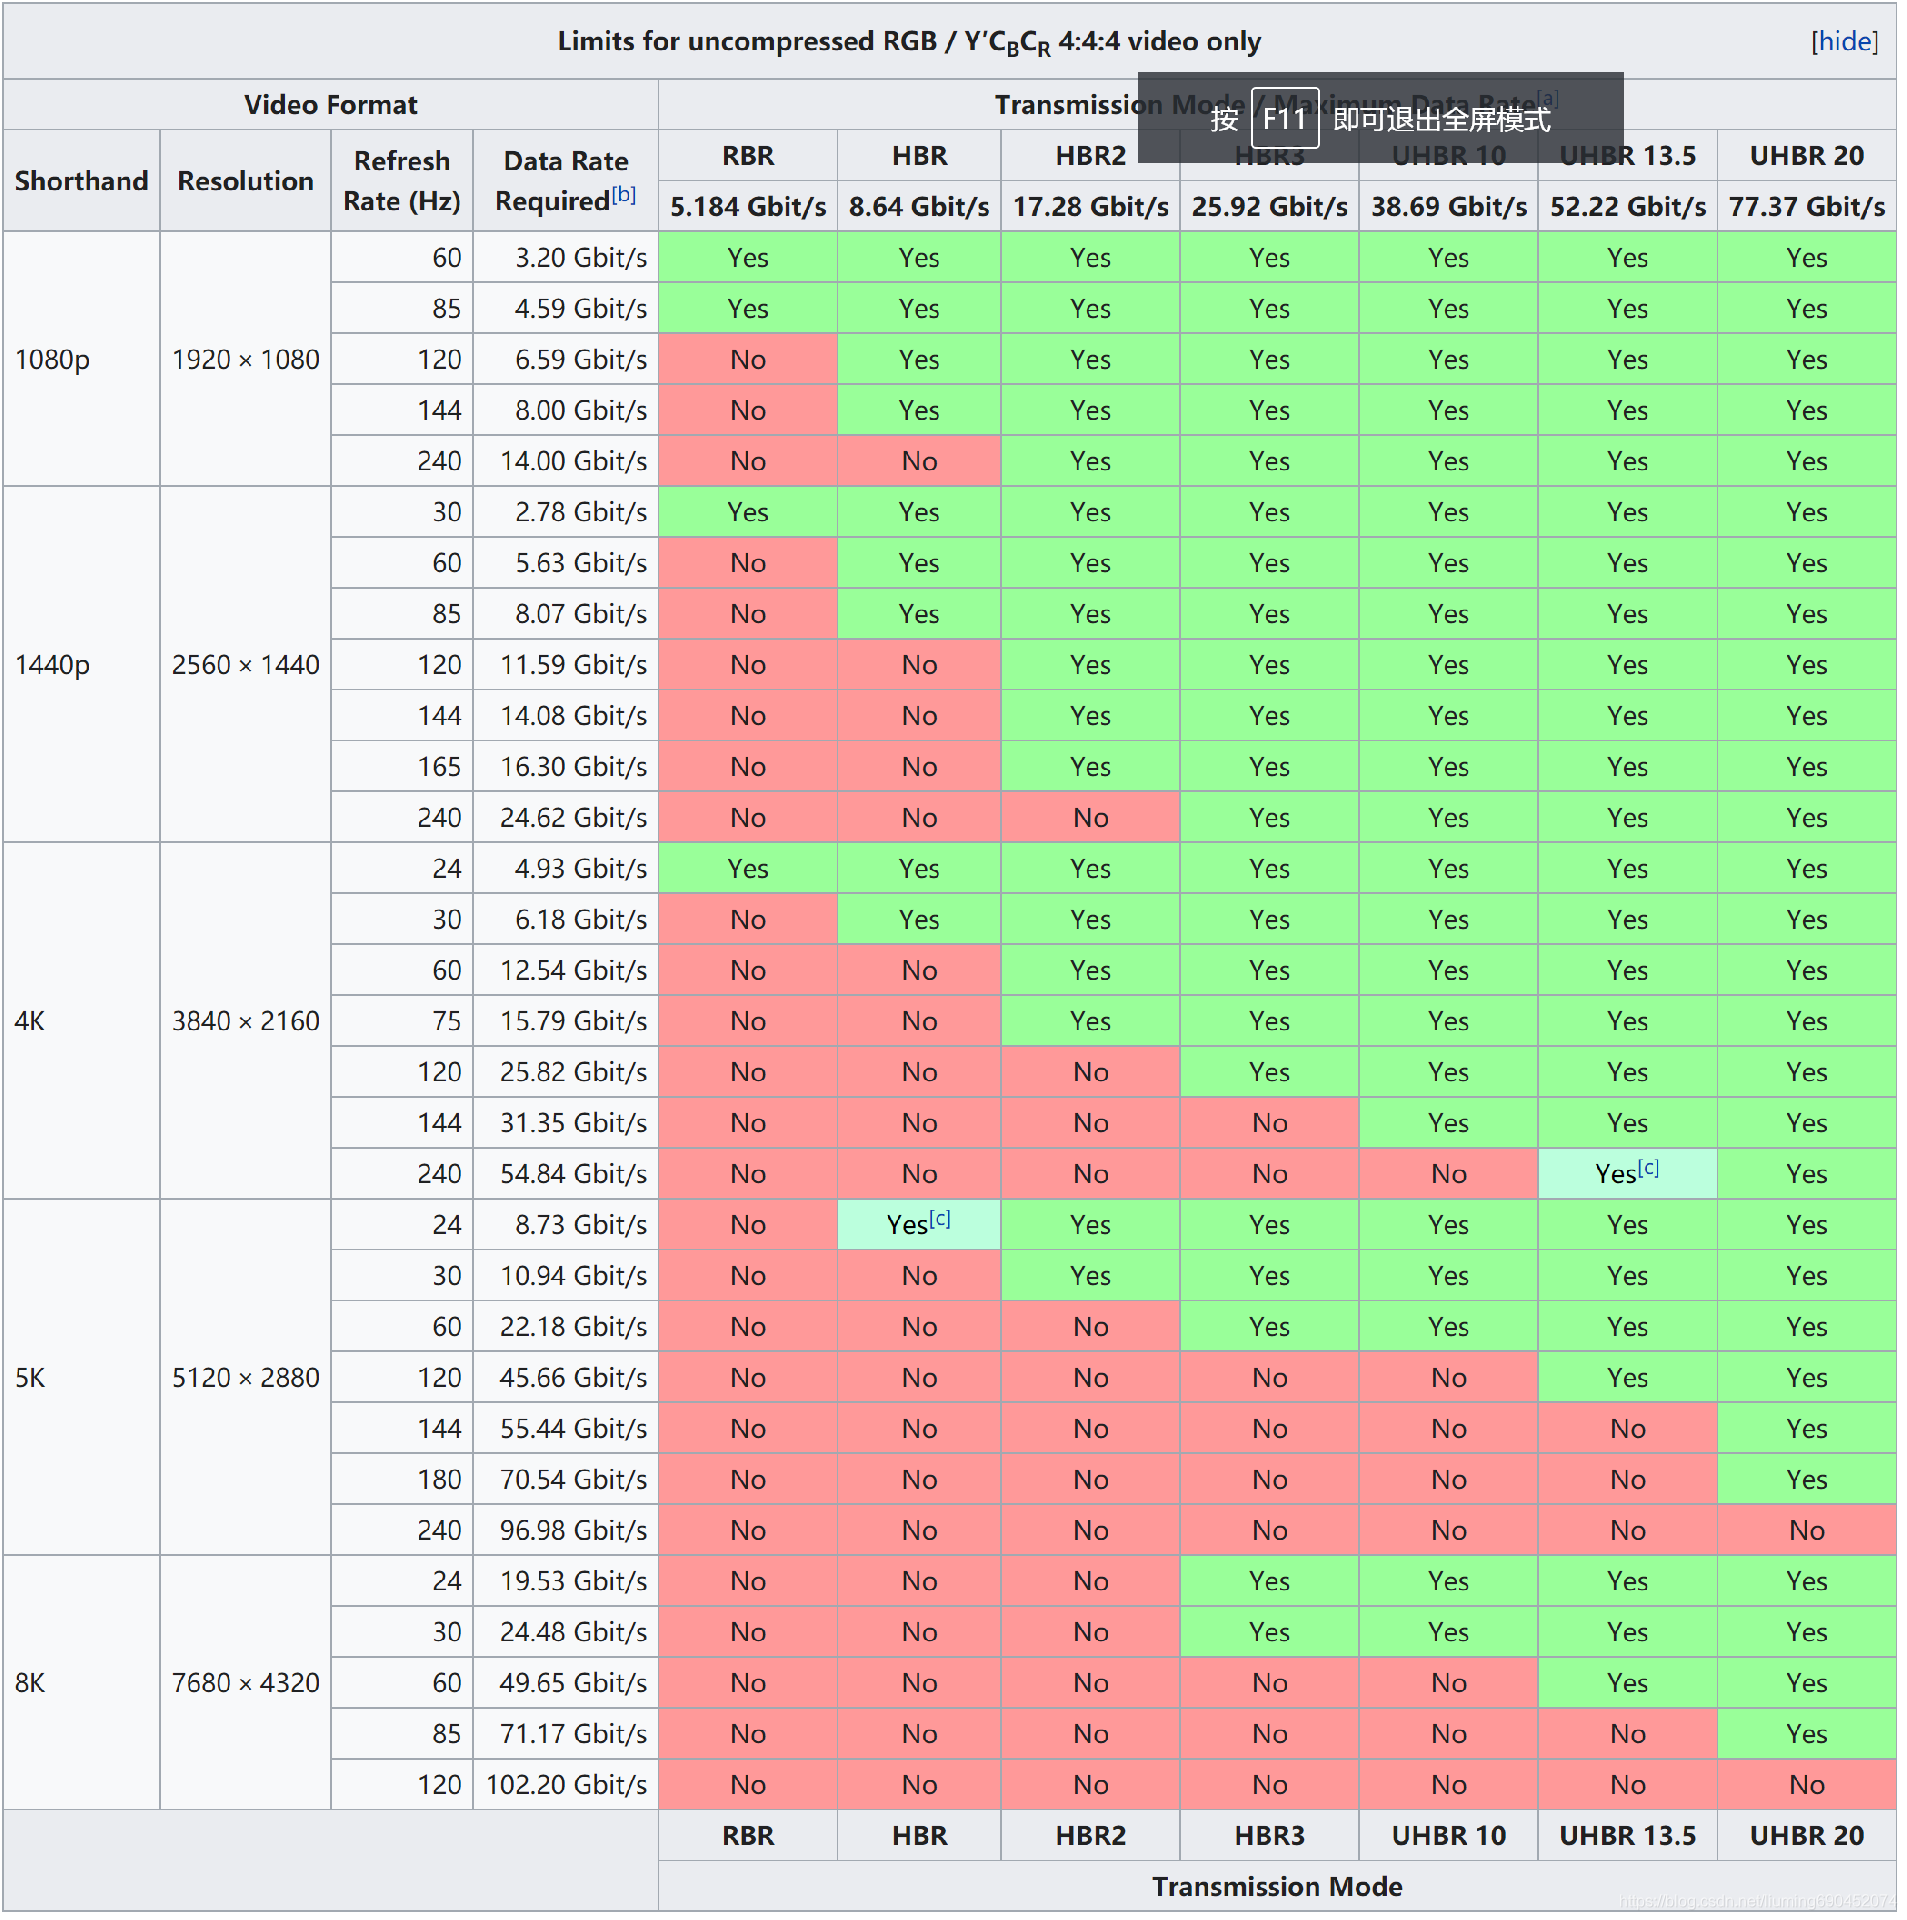Click the 38.69 Gbit/s data rate cell
Screen dimensions: 1907x1920
tap(1448, 206)
